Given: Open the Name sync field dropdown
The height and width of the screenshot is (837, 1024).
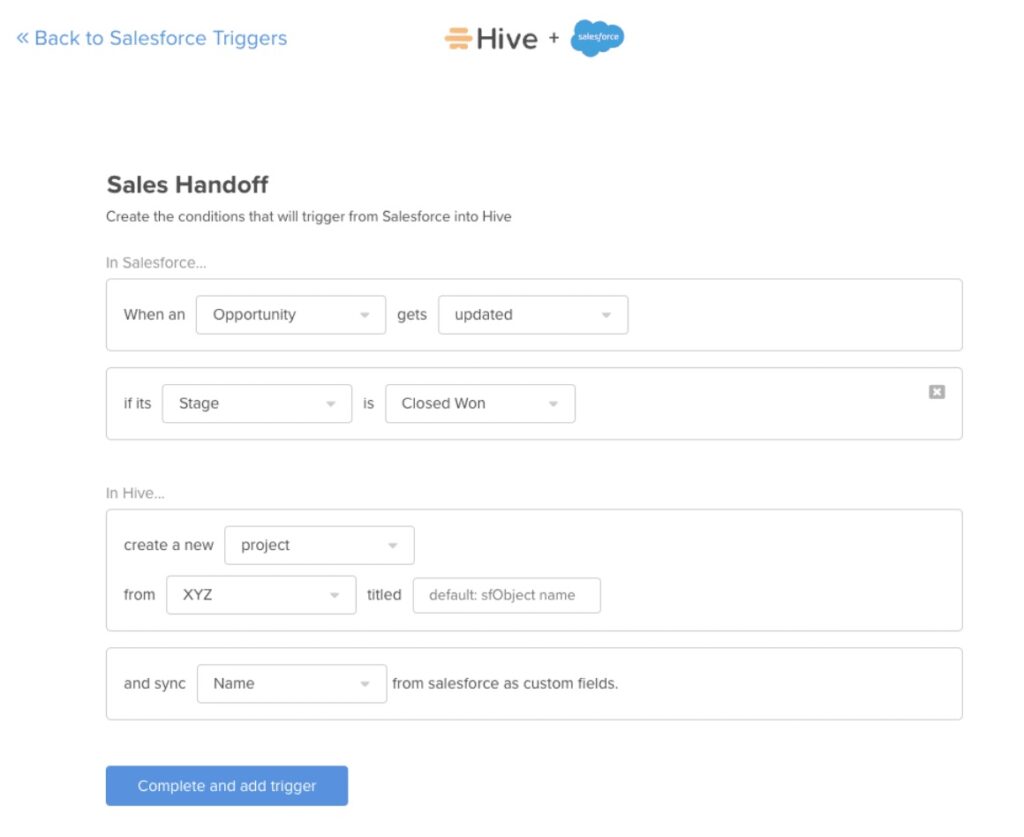Looking at the screenshot, I should [292, 683].
